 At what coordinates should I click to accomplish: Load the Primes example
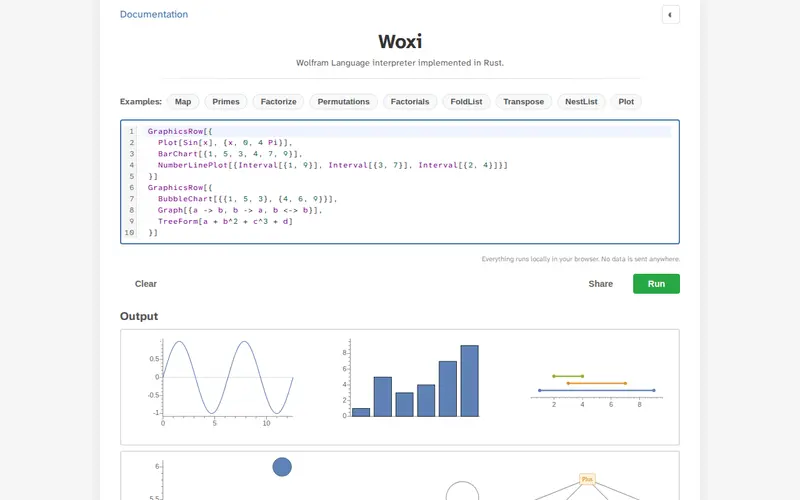[x=226, y=102]
